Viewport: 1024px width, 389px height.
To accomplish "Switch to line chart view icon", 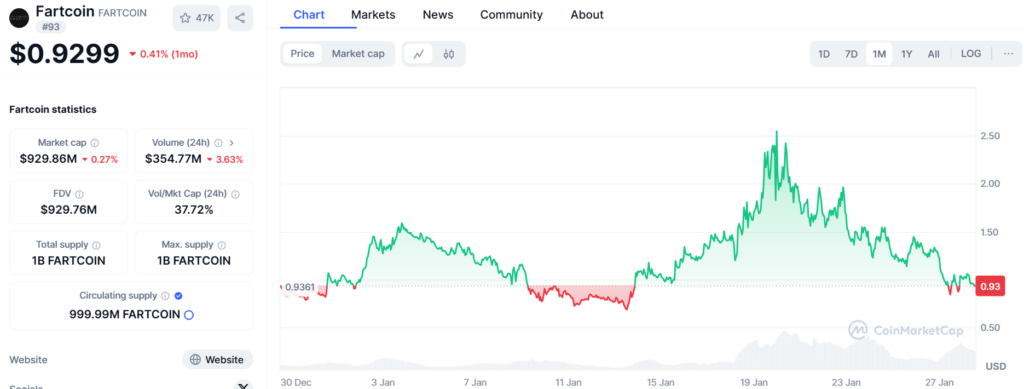I will pos(419,54).
